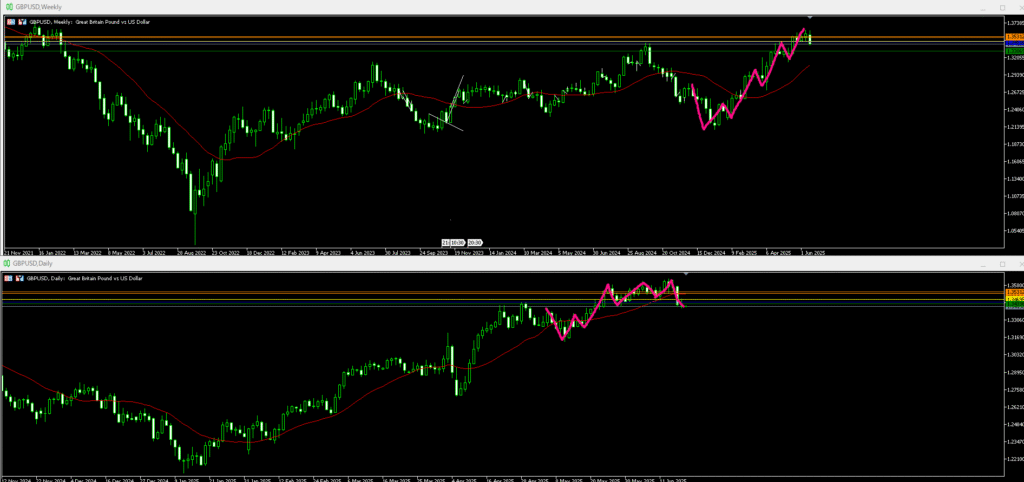Open the depth of market icon in Weekly chart
The width and height of the screenshot is (1024, 482).
[x=22, y=22]
